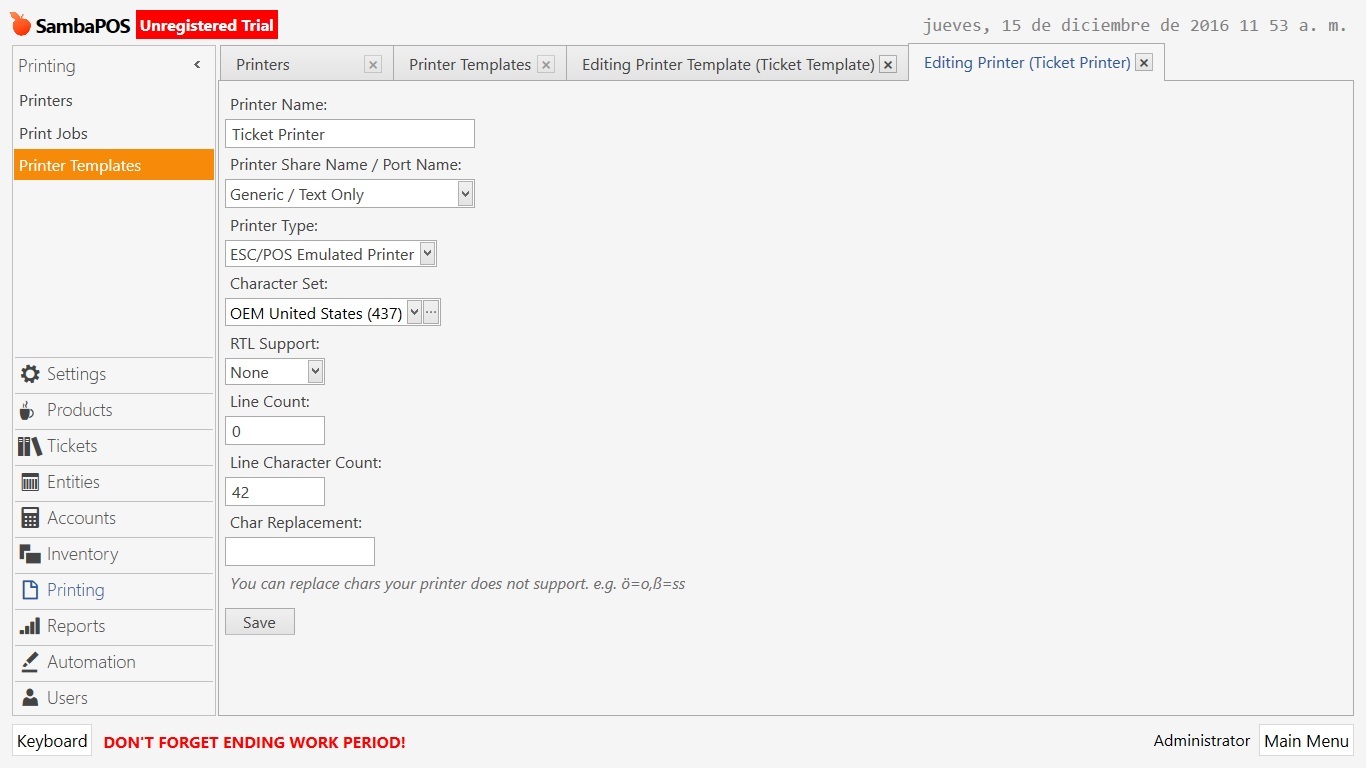
Task: Select the Settings gear icon in sidebar
Action: point(31,374)
